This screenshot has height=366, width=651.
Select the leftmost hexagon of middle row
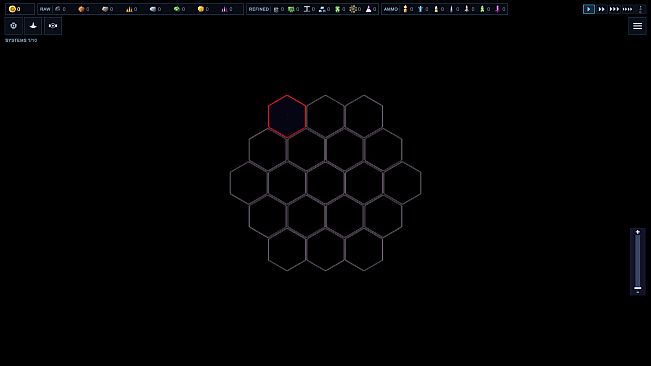pos(249,183)
